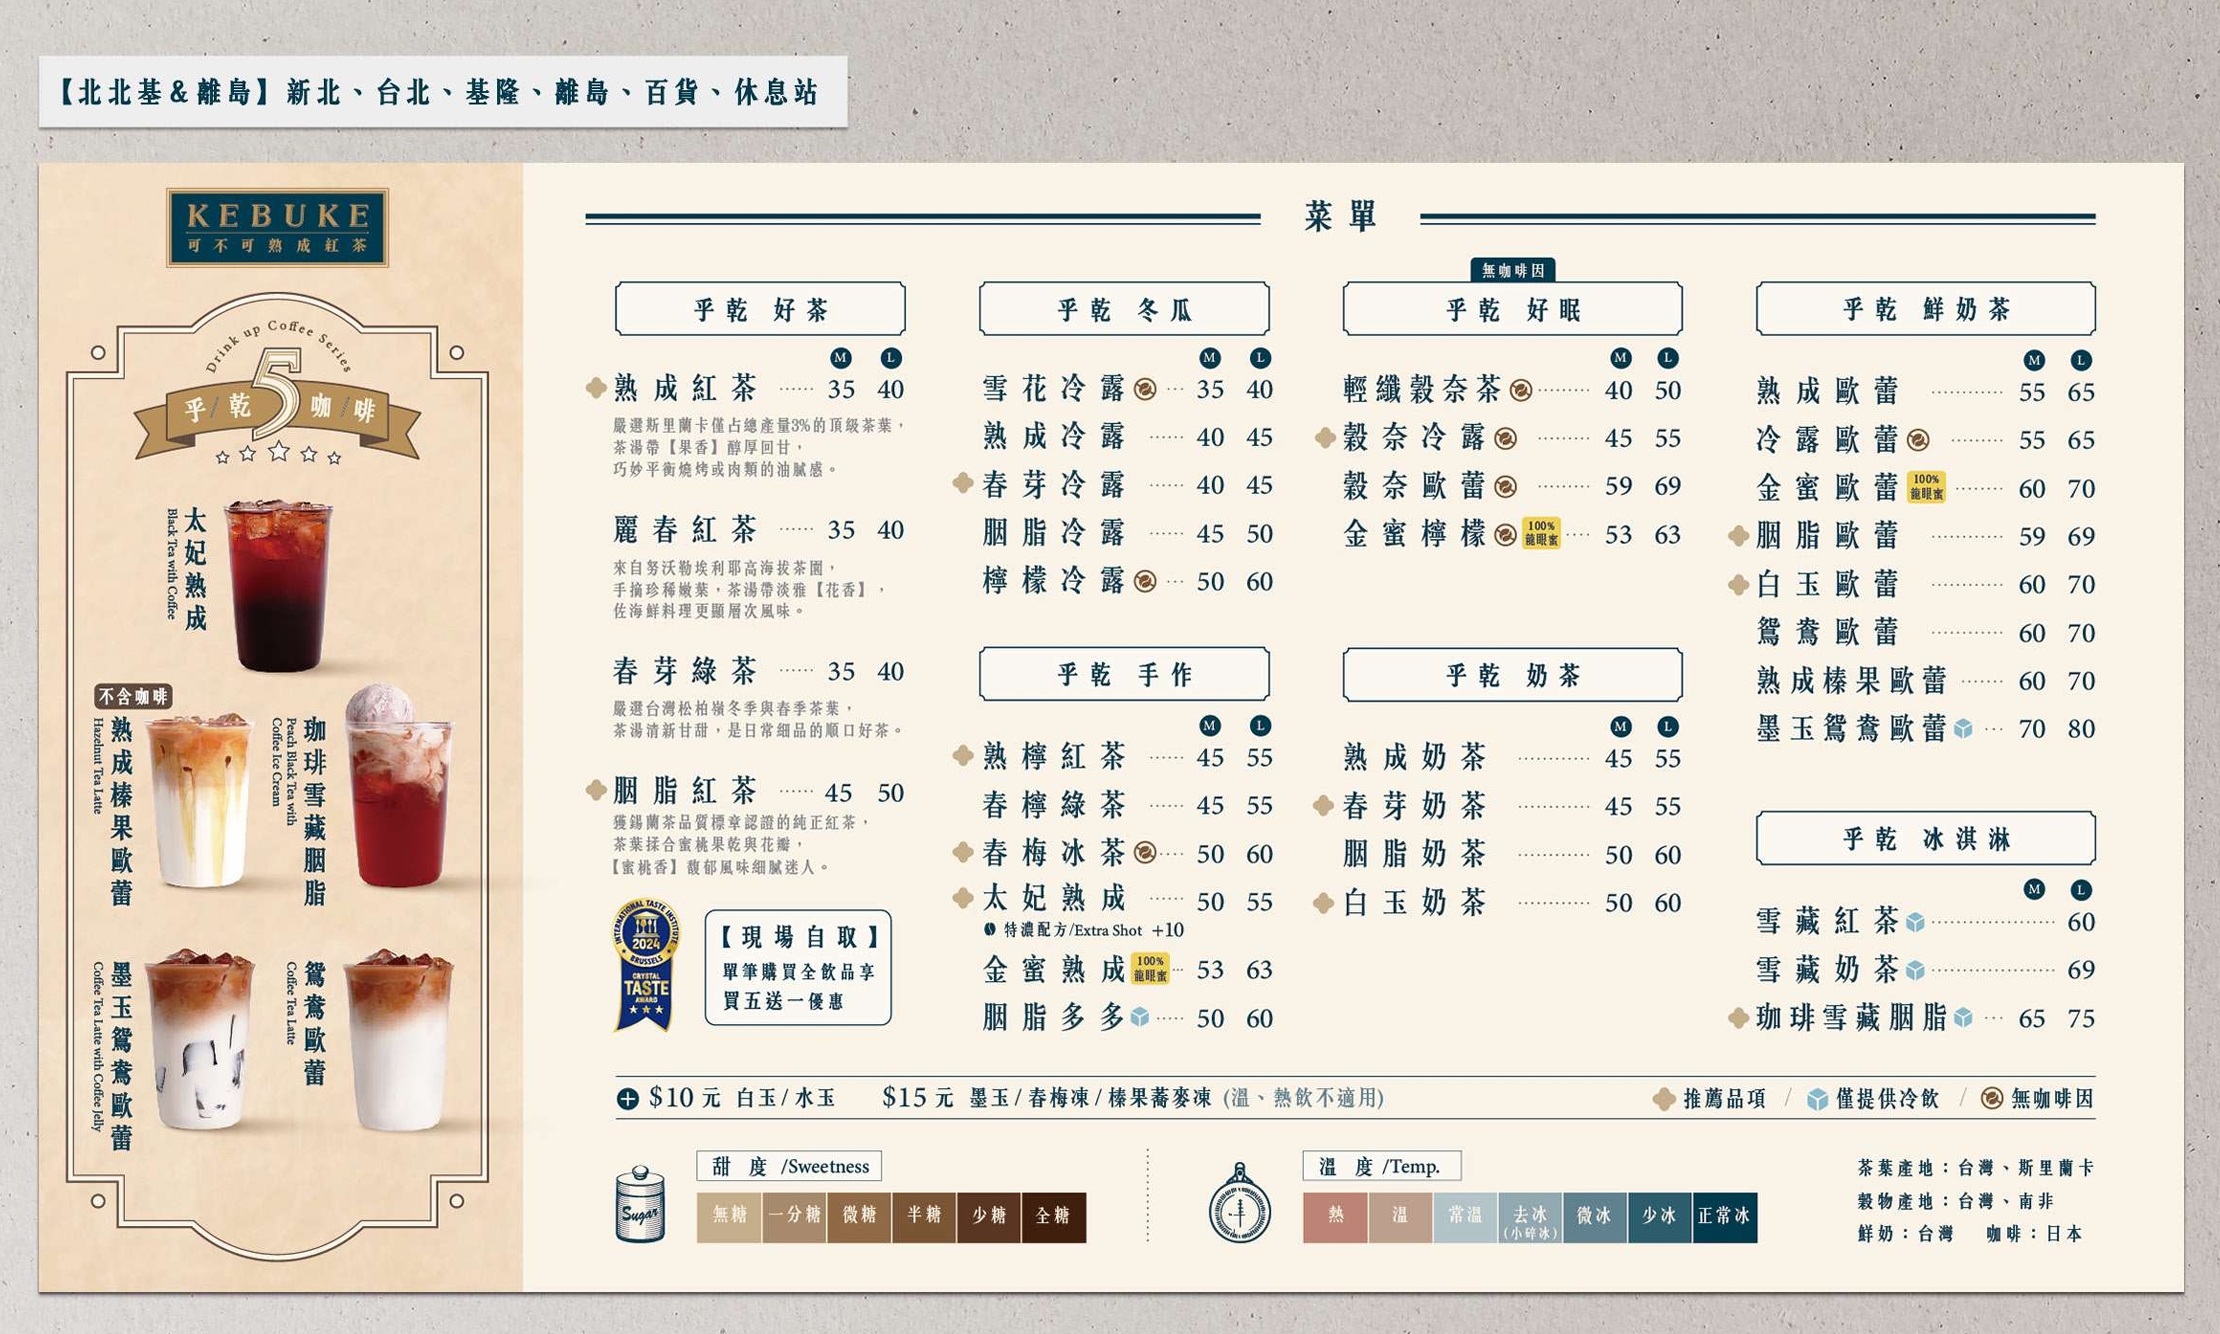Click the 2024 Crystal Taste Award medal
Image resolution: width=2220 pixels, height=1334 pixels.
point(645,965)
